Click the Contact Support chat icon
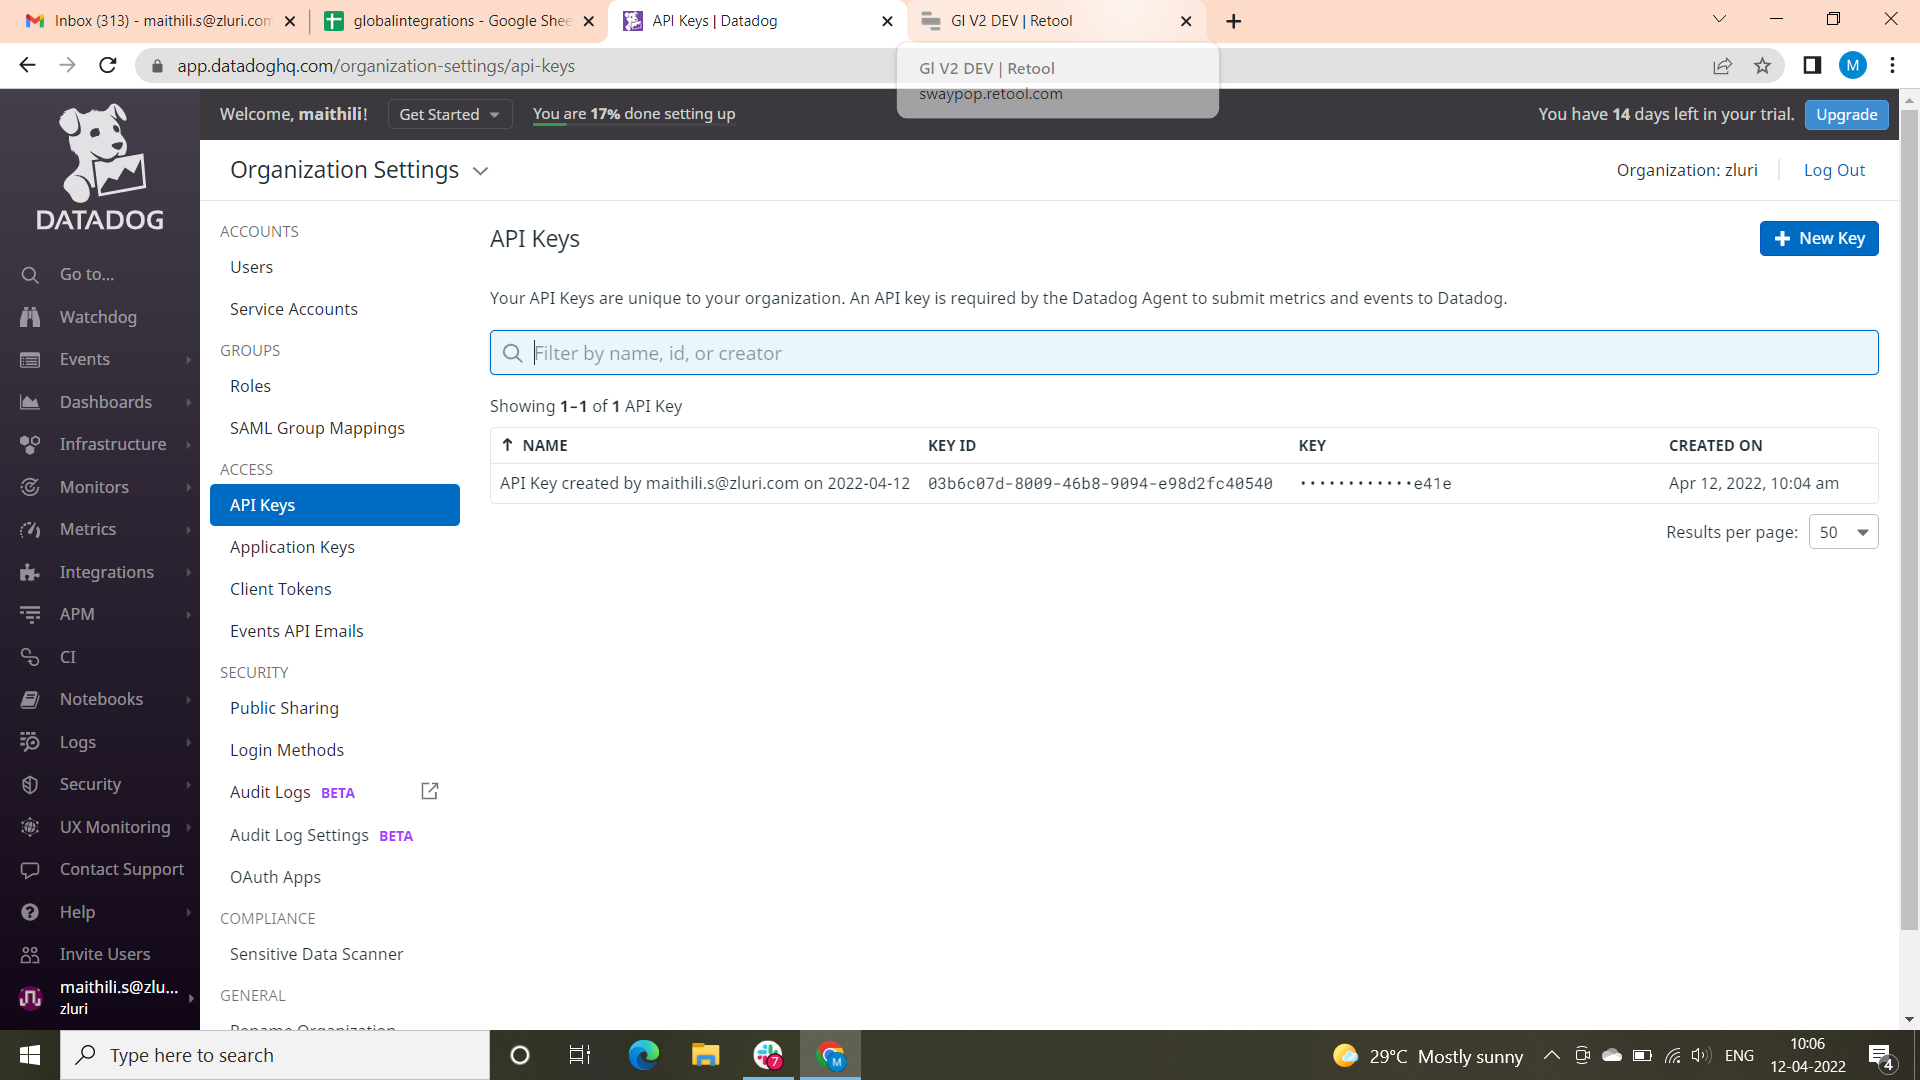This screenshot has height=1080, width=1920. [x=30, y=870]
